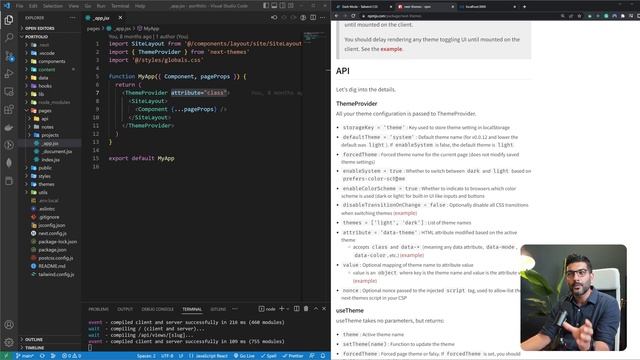This screenshot has width=640, height=360.
Task: Toggle the panel layout icon in title bar
Action: point(274,6)
